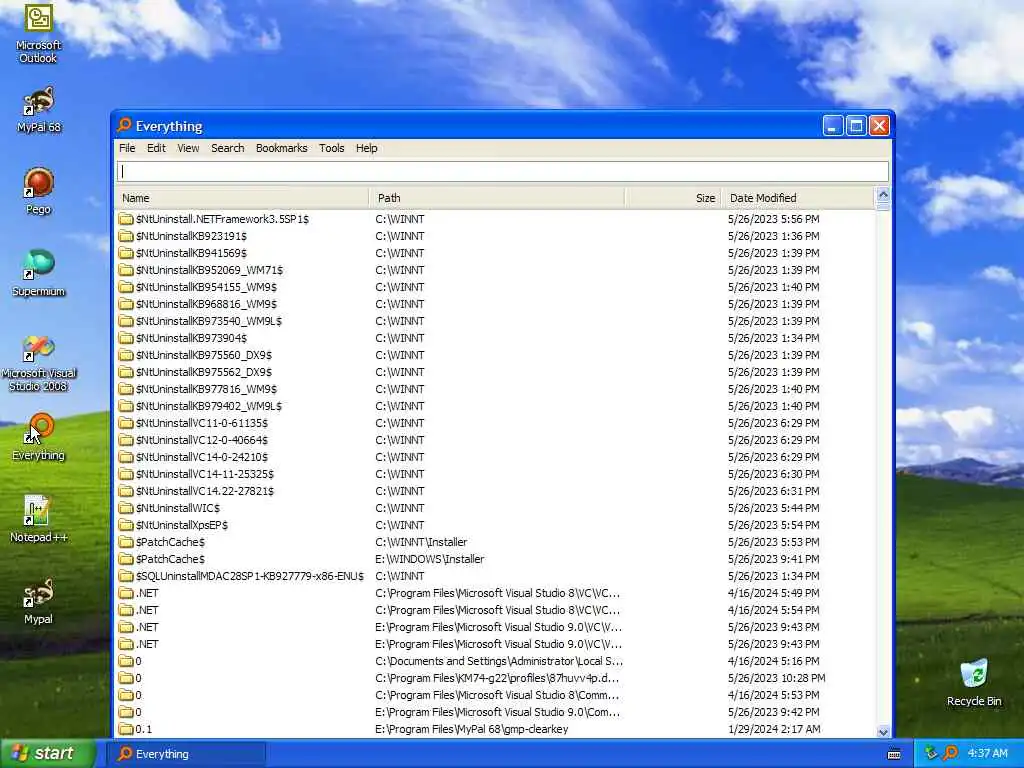Select the $NtUninstallKB973540_WM9L$ folder row
1024x768 pixels.
click(494, 321)
